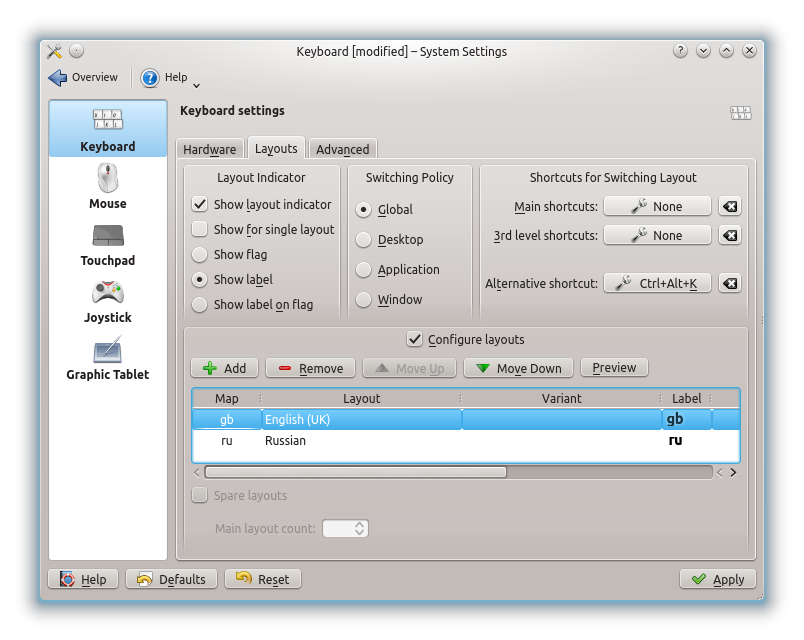Select Graphic Tablet settings
Image resolution: width=804 pixels, height=640 pixels.
107,359
